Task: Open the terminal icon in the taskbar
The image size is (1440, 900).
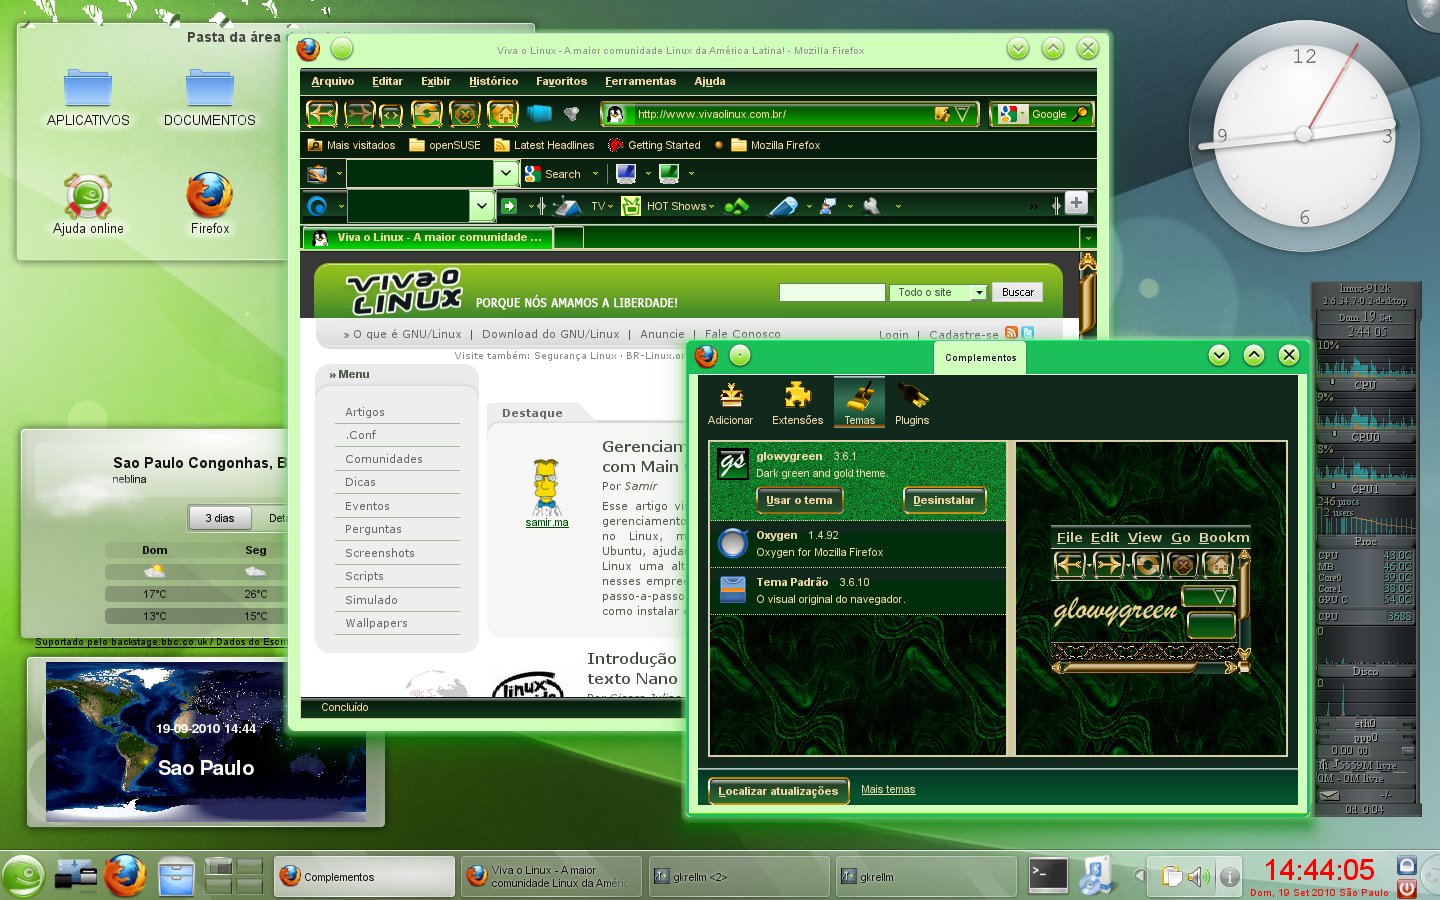Action: pos(1048,875)
